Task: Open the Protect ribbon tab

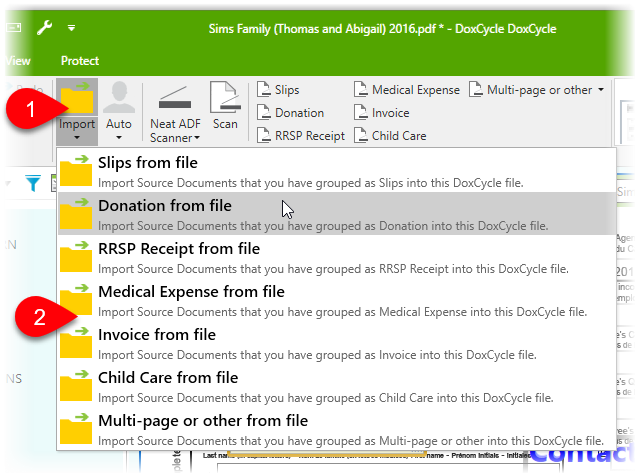Action: [x=80, y=61]
